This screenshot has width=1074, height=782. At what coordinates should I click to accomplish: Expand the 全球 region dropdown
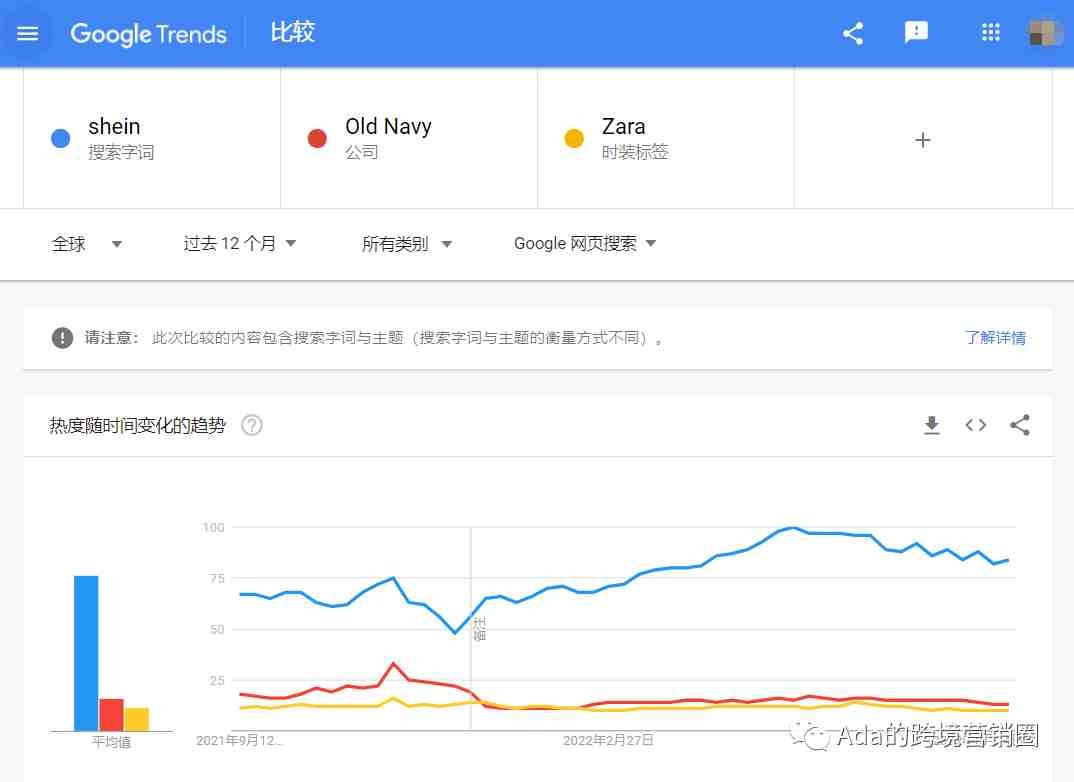pyautogui.click(x=87, y=244)
